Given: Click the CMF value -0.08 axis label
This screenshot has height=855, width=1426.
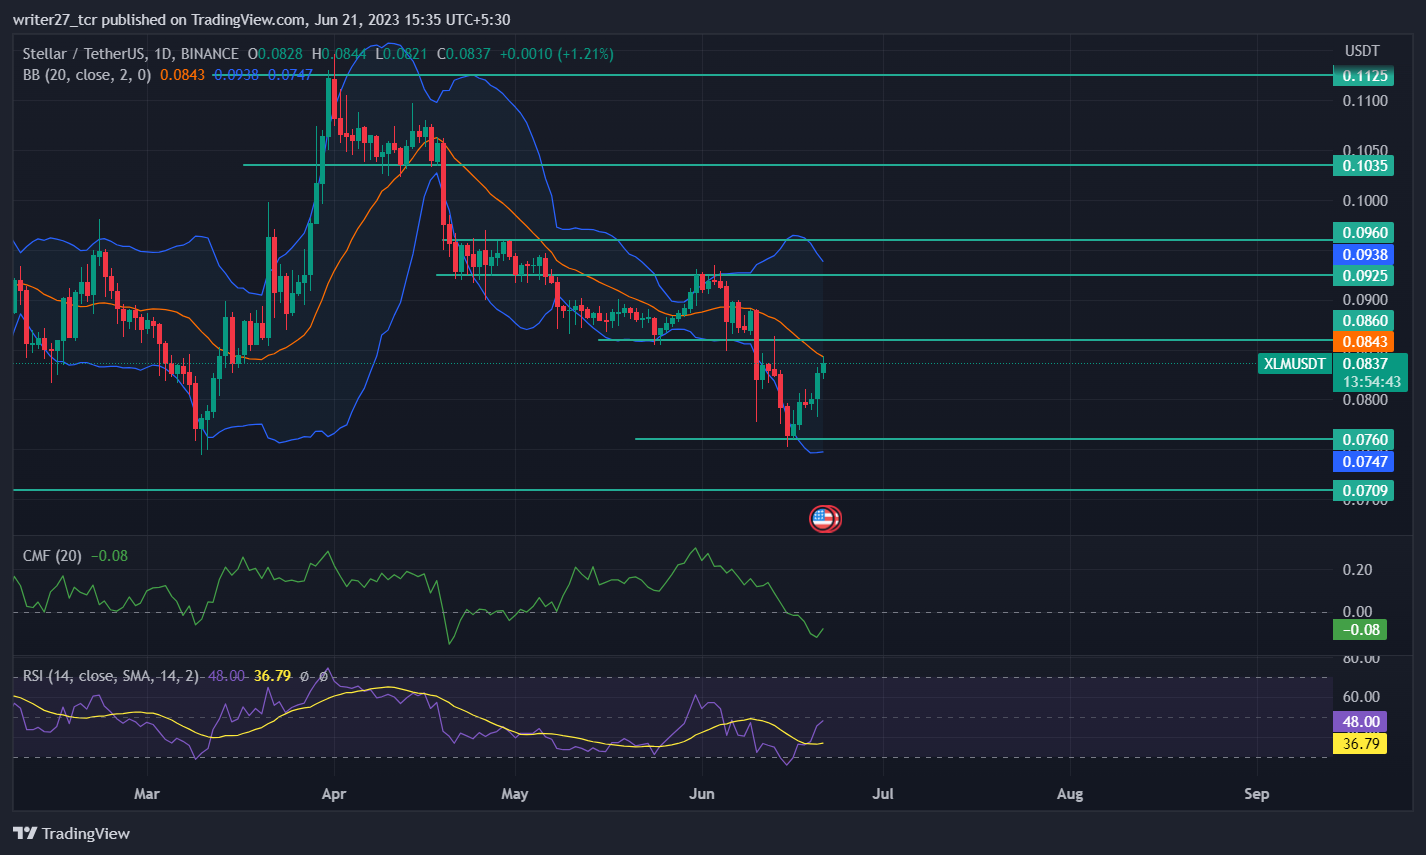Looking at the screenshot, I should pyautogui.click(x=1360, y=630).
